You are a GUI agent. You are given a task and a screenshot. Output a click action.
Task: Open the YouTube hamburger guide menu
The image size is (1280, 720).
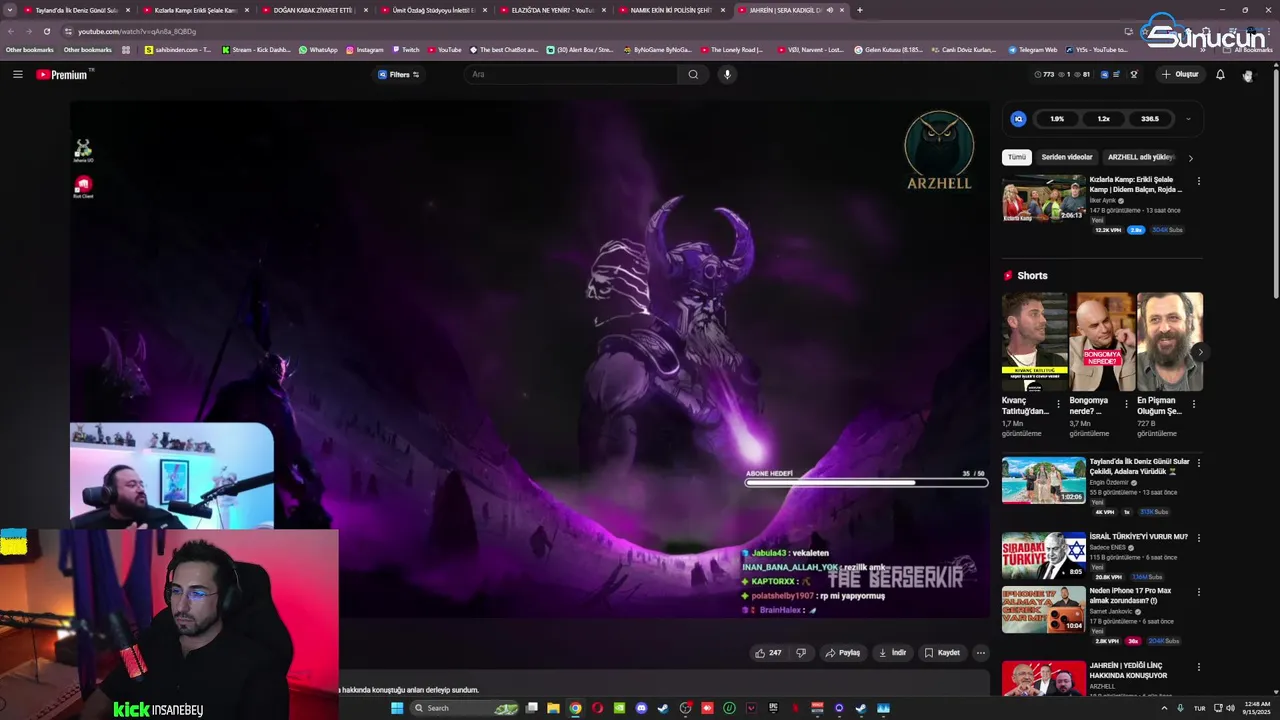point(17,74)
